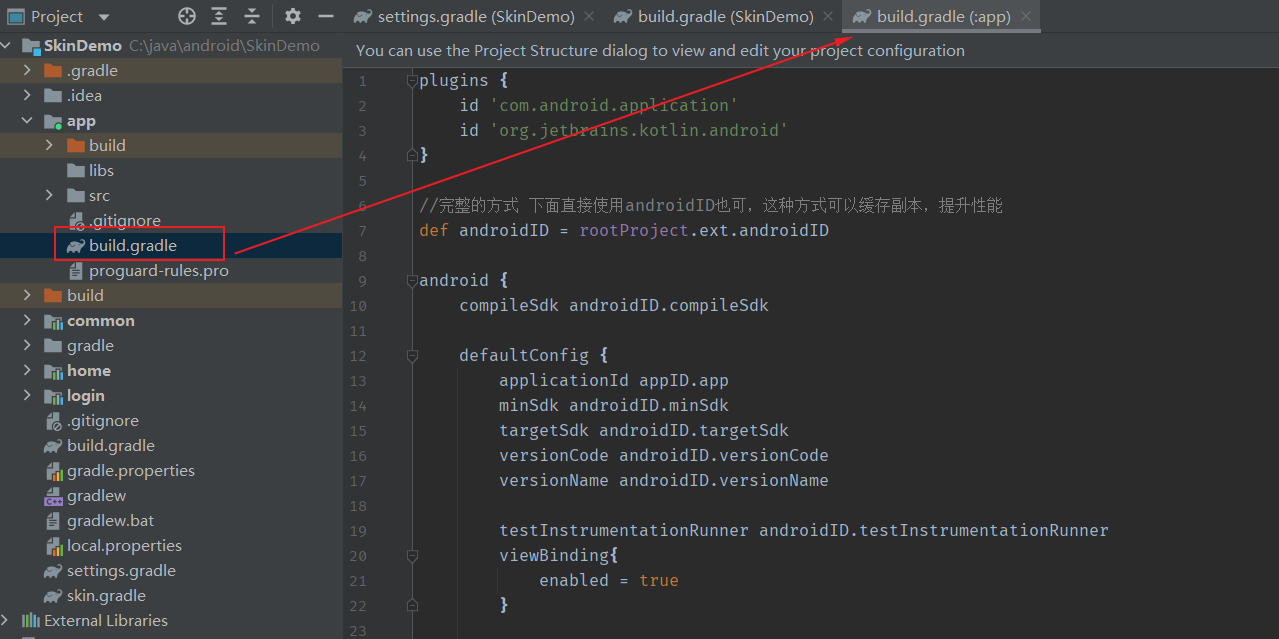1279x639 pixels.
Task: Switch to settings.gradle (SkinDemo) tab
Action: [476, 16]
